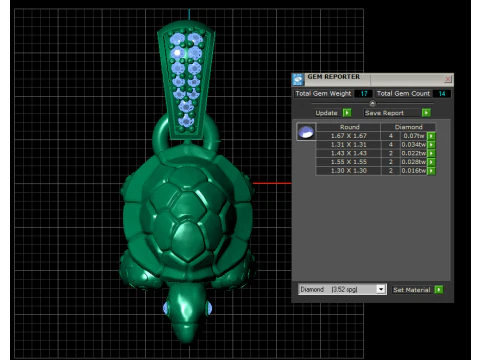The image size is (480, 360).
Task: Click the Gem Reporter title bar icon
Action: pos(298,80)
